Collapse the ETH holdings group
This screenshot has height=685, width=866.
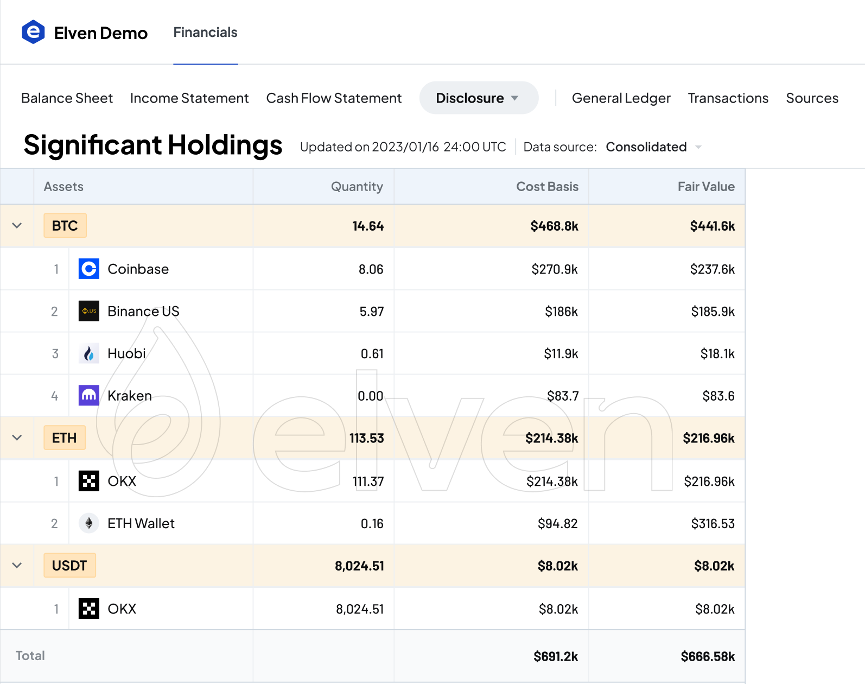click(x=17, y=438)
